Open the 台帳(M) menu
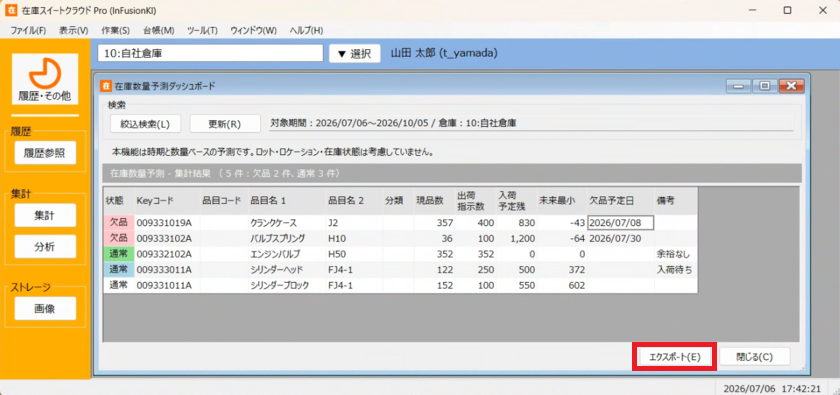840x395 pixels. click(x=159, y=31)
